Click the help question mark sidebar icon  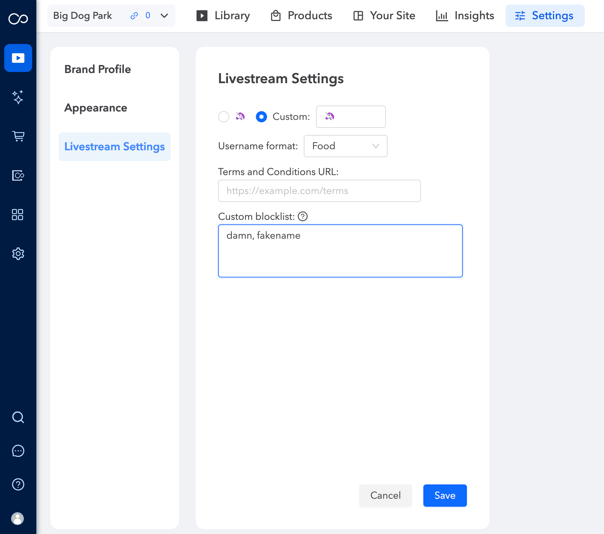(x=18, y=484)
